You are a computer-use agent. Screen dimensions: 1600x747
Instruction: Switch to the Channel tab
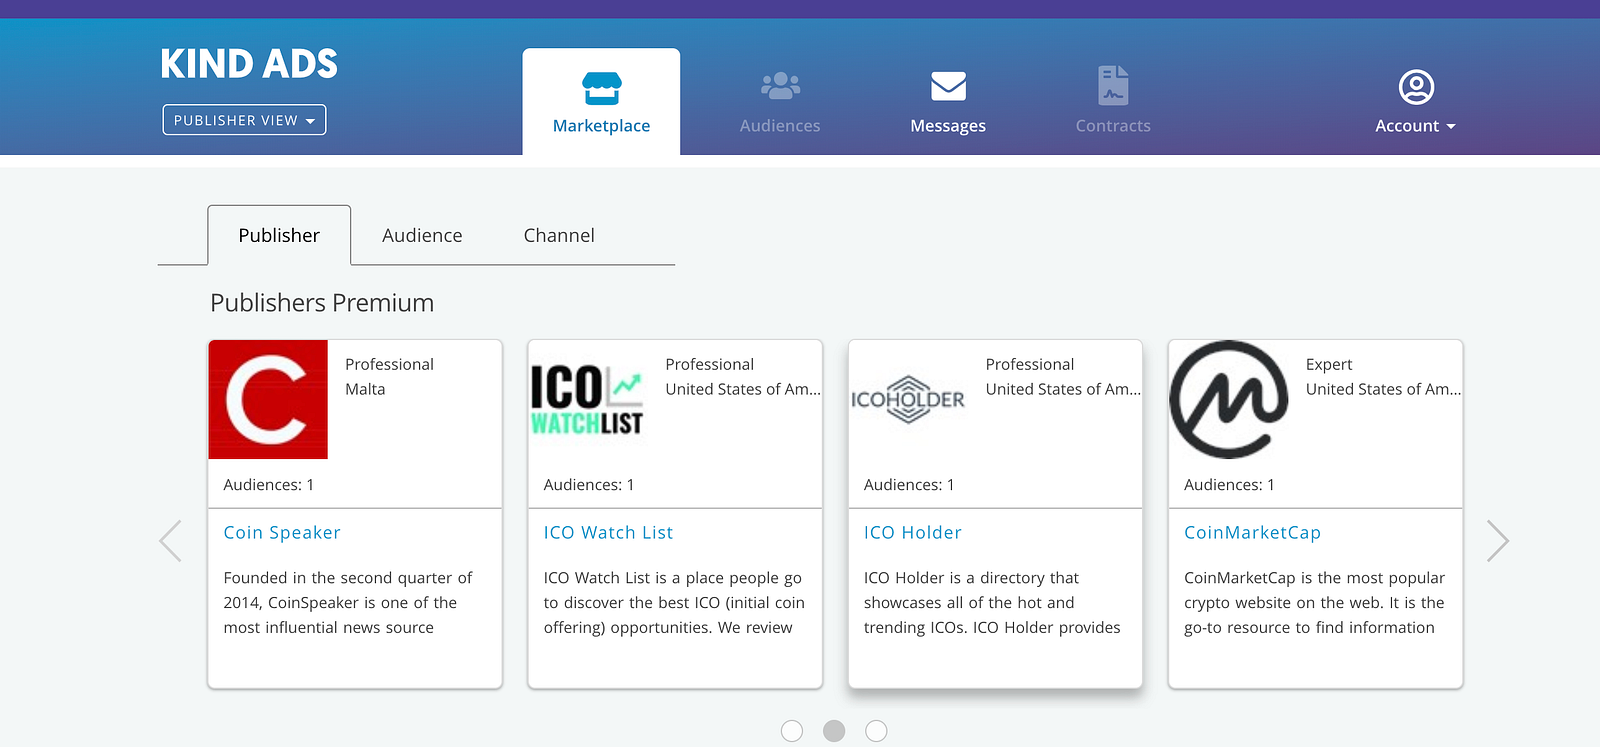point(559,235)
